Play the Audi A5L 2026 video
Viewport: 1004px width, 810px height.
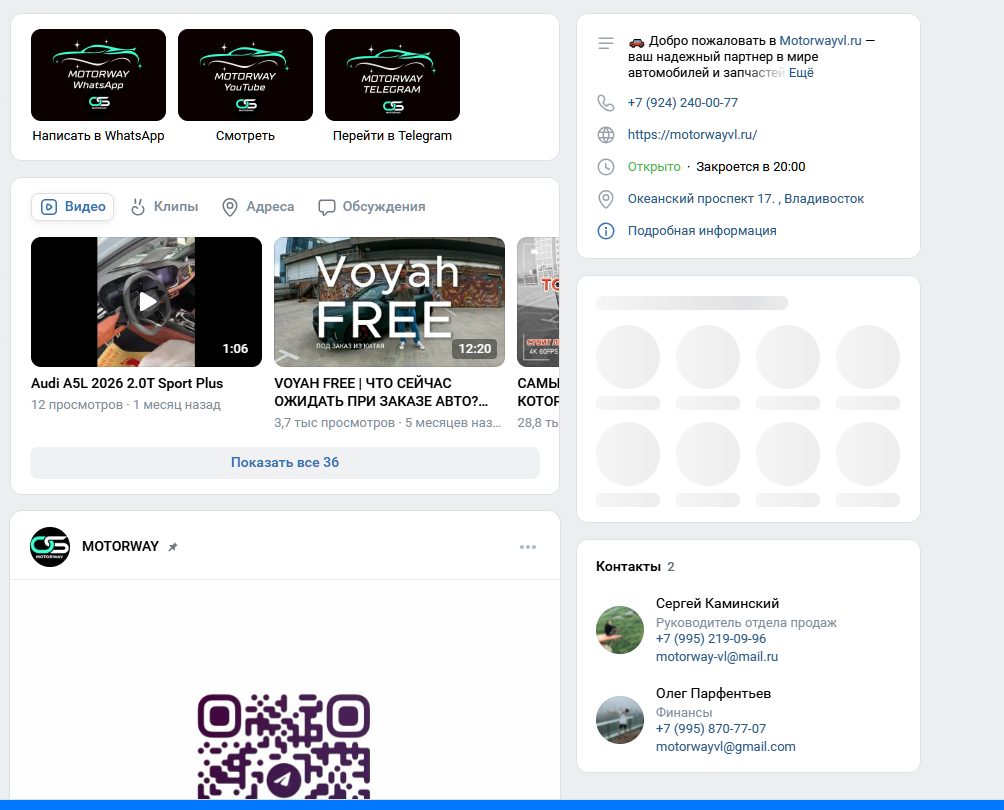(147, 302)
